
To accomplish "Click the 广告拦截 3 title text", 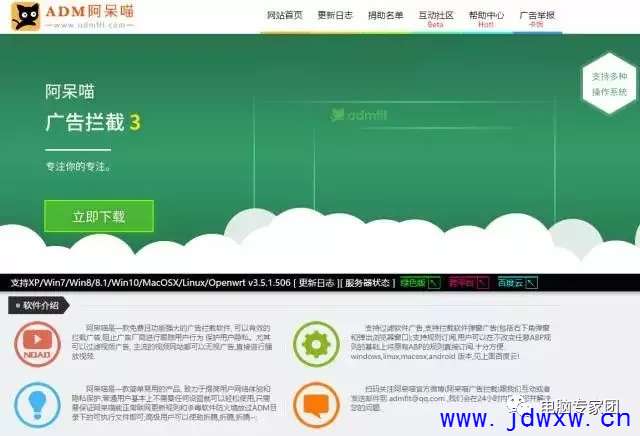I will point(93,122).
